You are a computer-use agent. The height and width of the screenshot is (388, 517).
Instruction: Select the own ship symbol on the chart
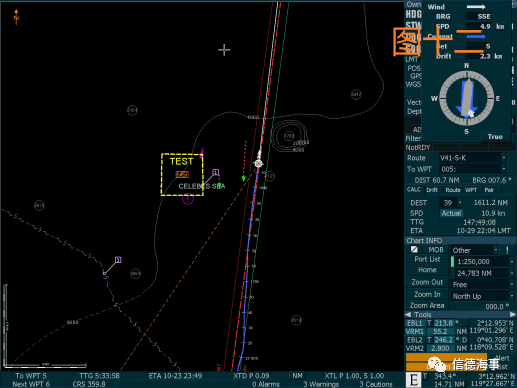coord(258,163)
